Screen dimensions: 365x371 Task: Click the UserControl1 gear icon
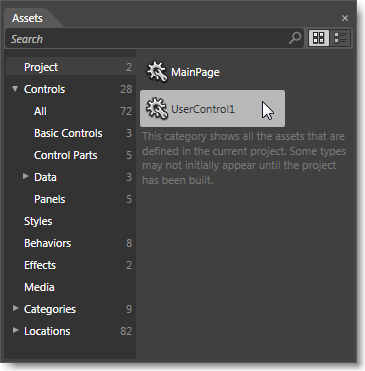(157, 108)
